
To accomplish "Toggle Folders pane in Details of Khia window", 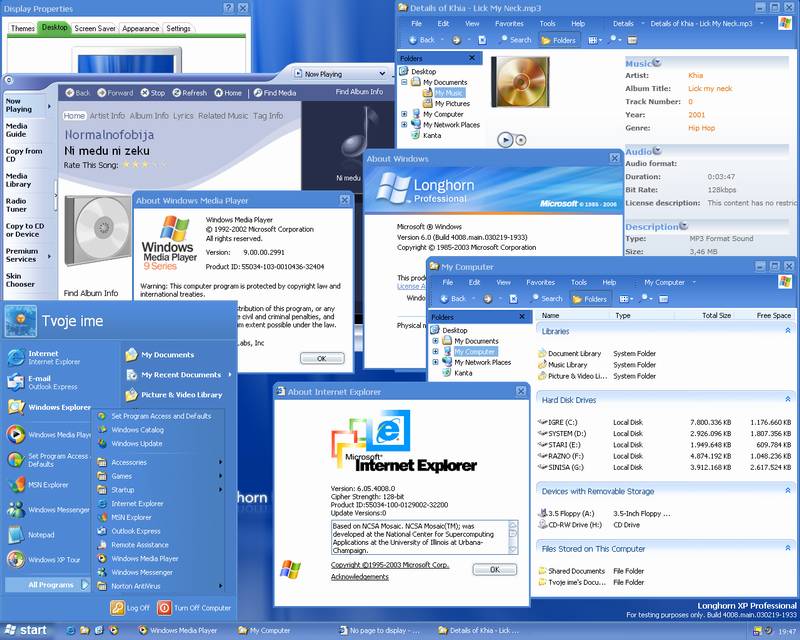I will [558, 40].
